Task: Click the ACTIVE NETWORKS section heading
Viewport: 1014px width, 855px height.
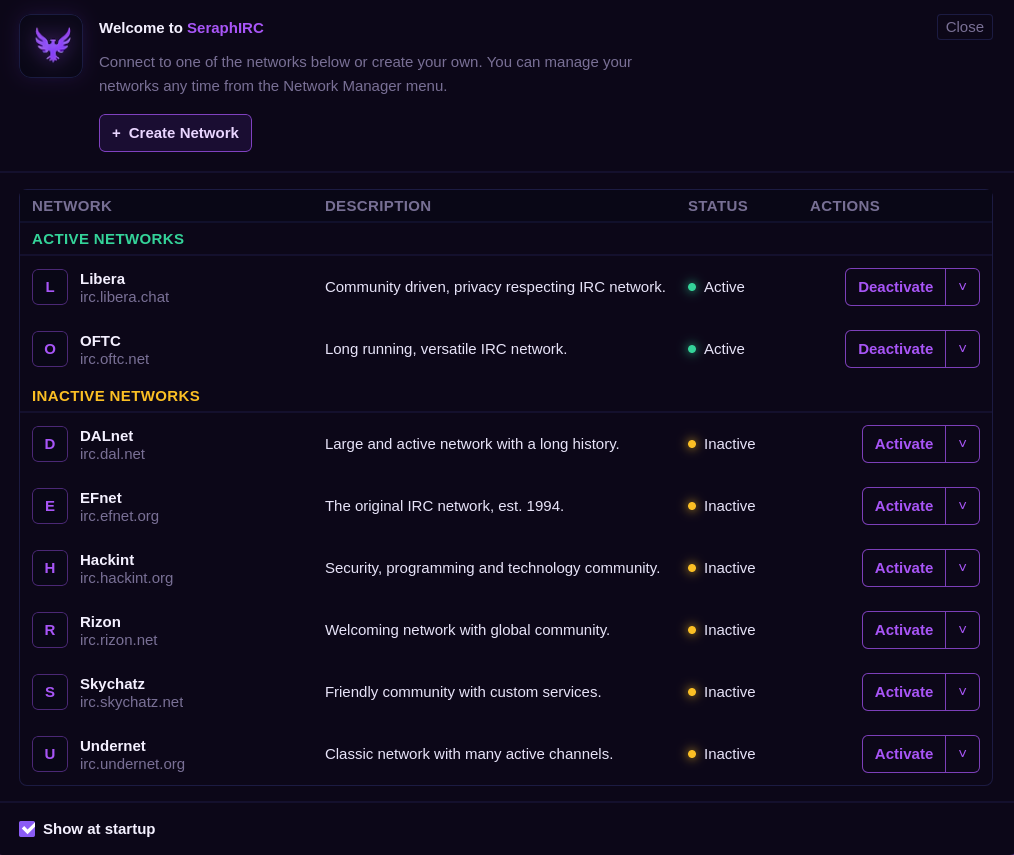Action: 108,239
